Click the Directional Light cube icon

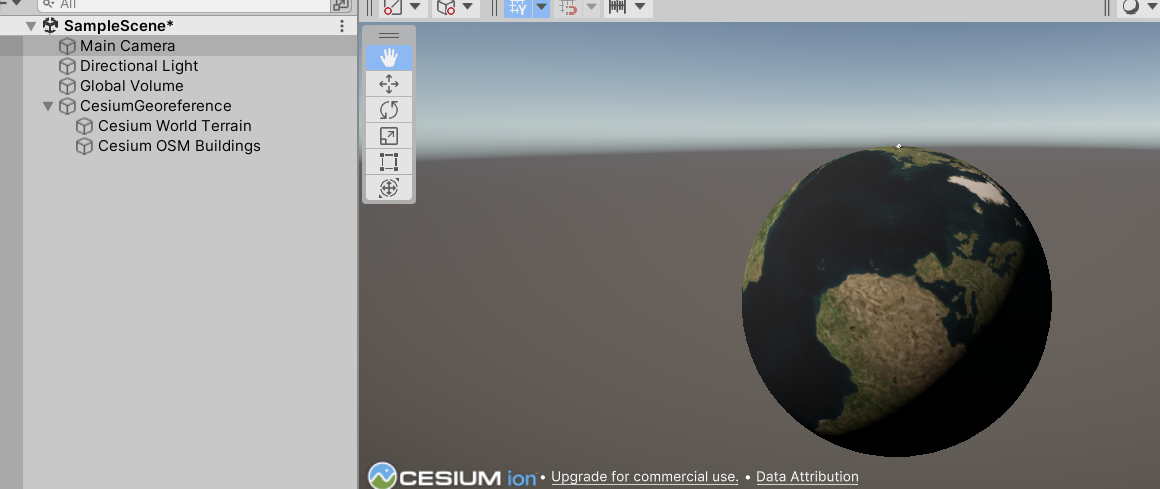[67, 66]
